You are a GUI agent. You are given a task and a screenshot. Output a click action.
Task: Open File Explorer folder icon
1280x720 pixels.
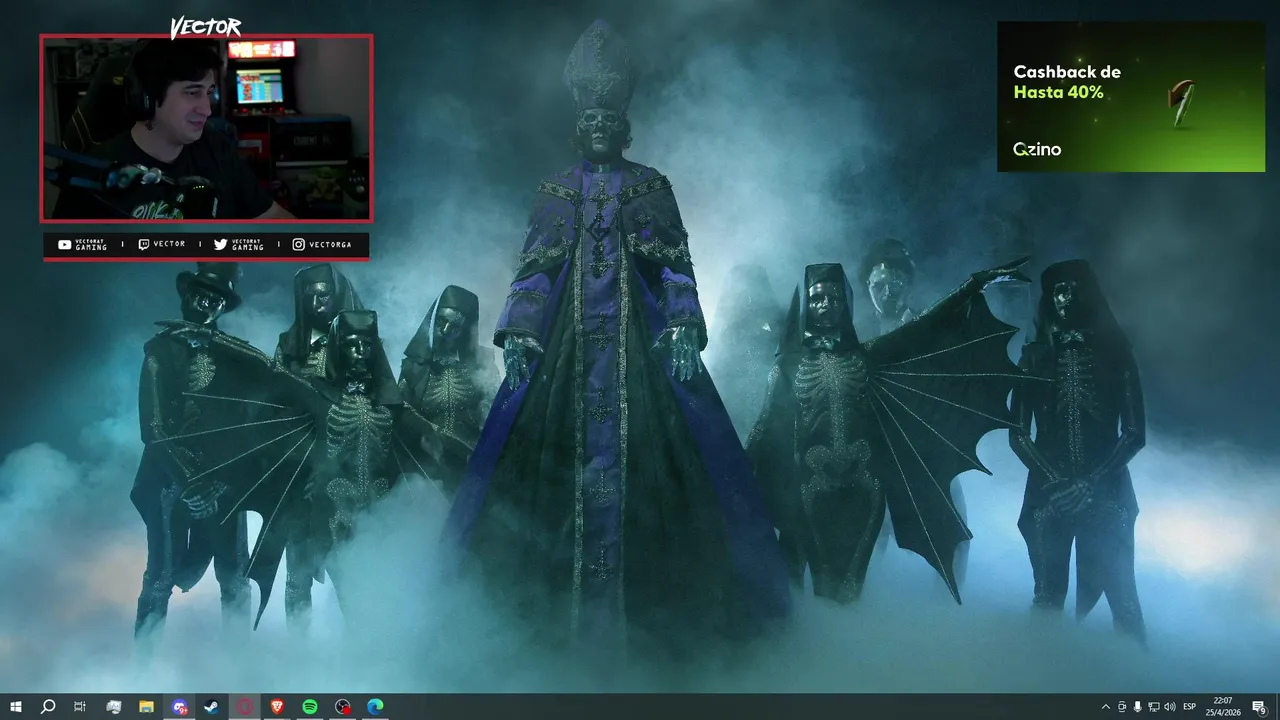click(x=146, y=707)
